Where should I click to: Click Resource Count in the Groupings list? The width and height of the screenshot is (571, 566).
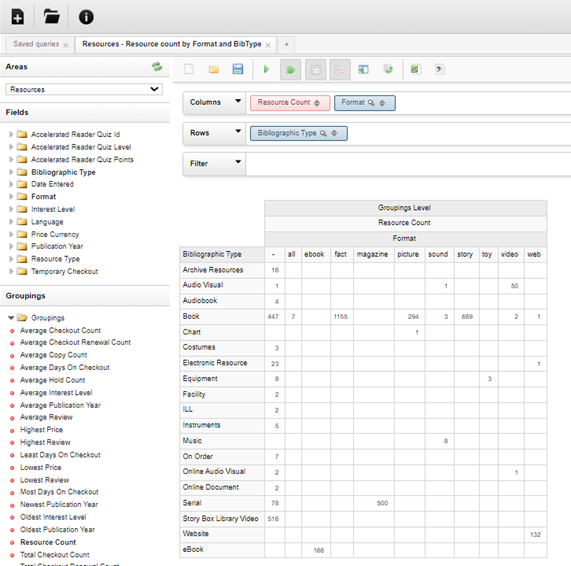tap(48, 542)
